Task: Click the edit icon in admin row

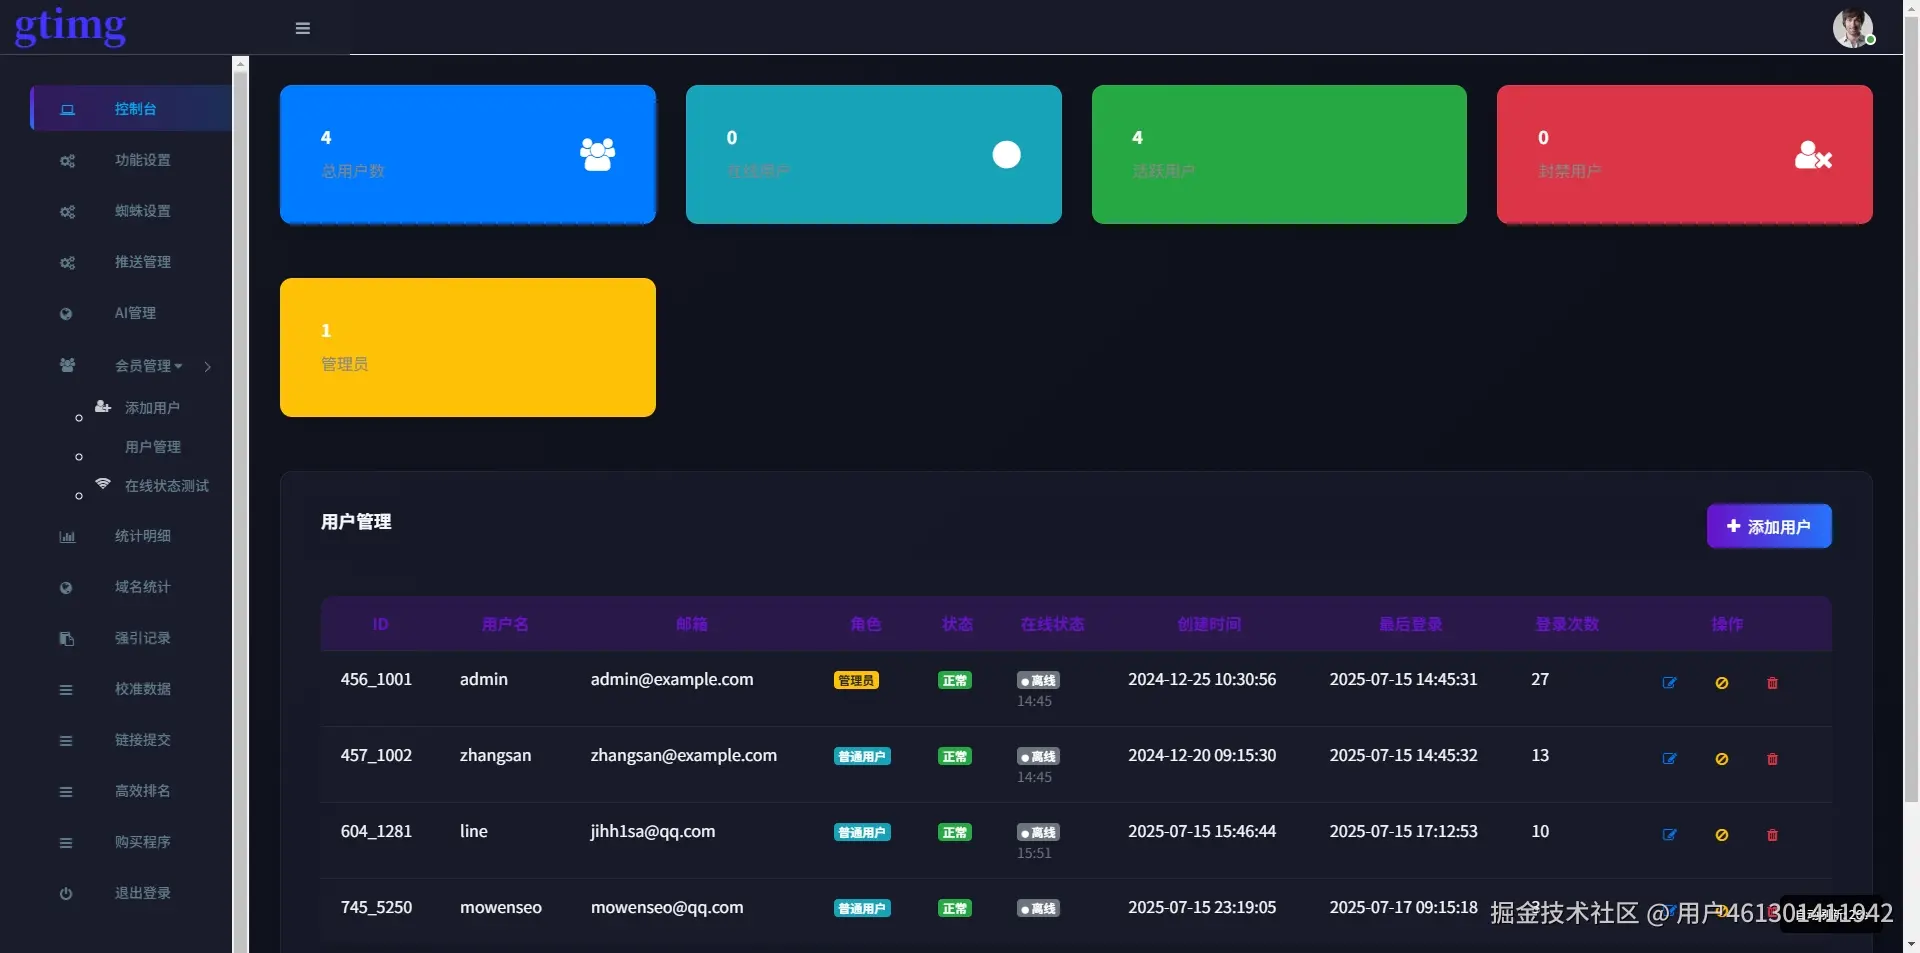Action: [x=1669, y=683]
